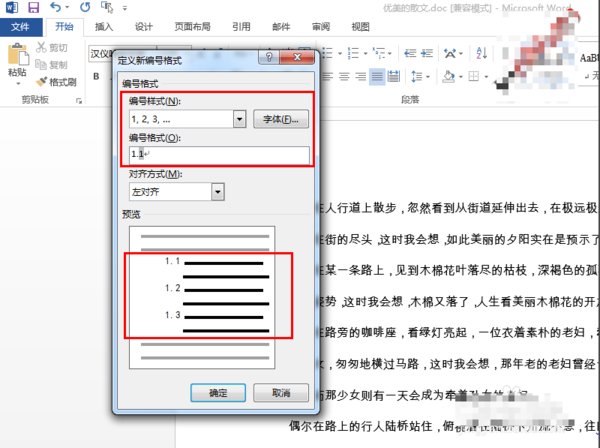Click the 左对齐 alignment combo box
Image resolution: width=600 pixels, height=448 pixels.
click(x=176, y=192)
